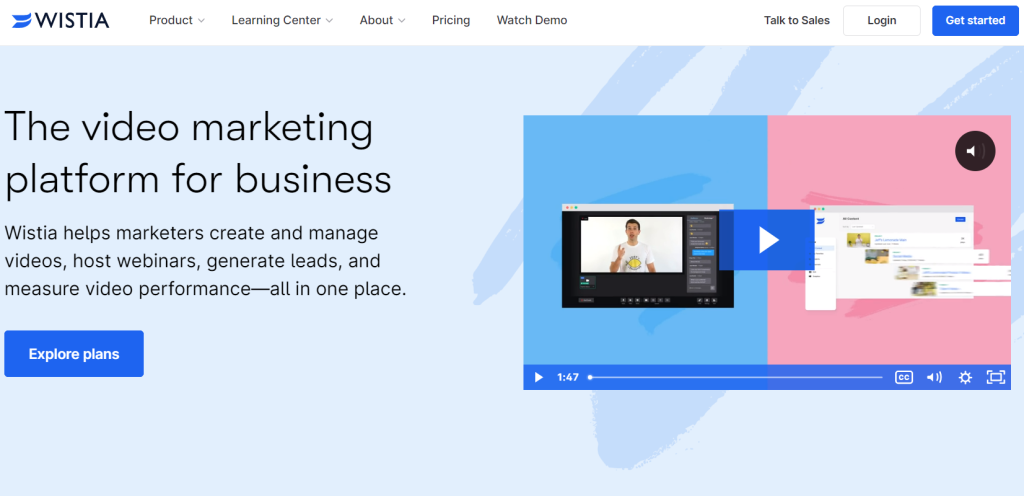The image size is (1024, 496).
Task: Expand the Learning Center menu
Action: [x=282, y=20]
